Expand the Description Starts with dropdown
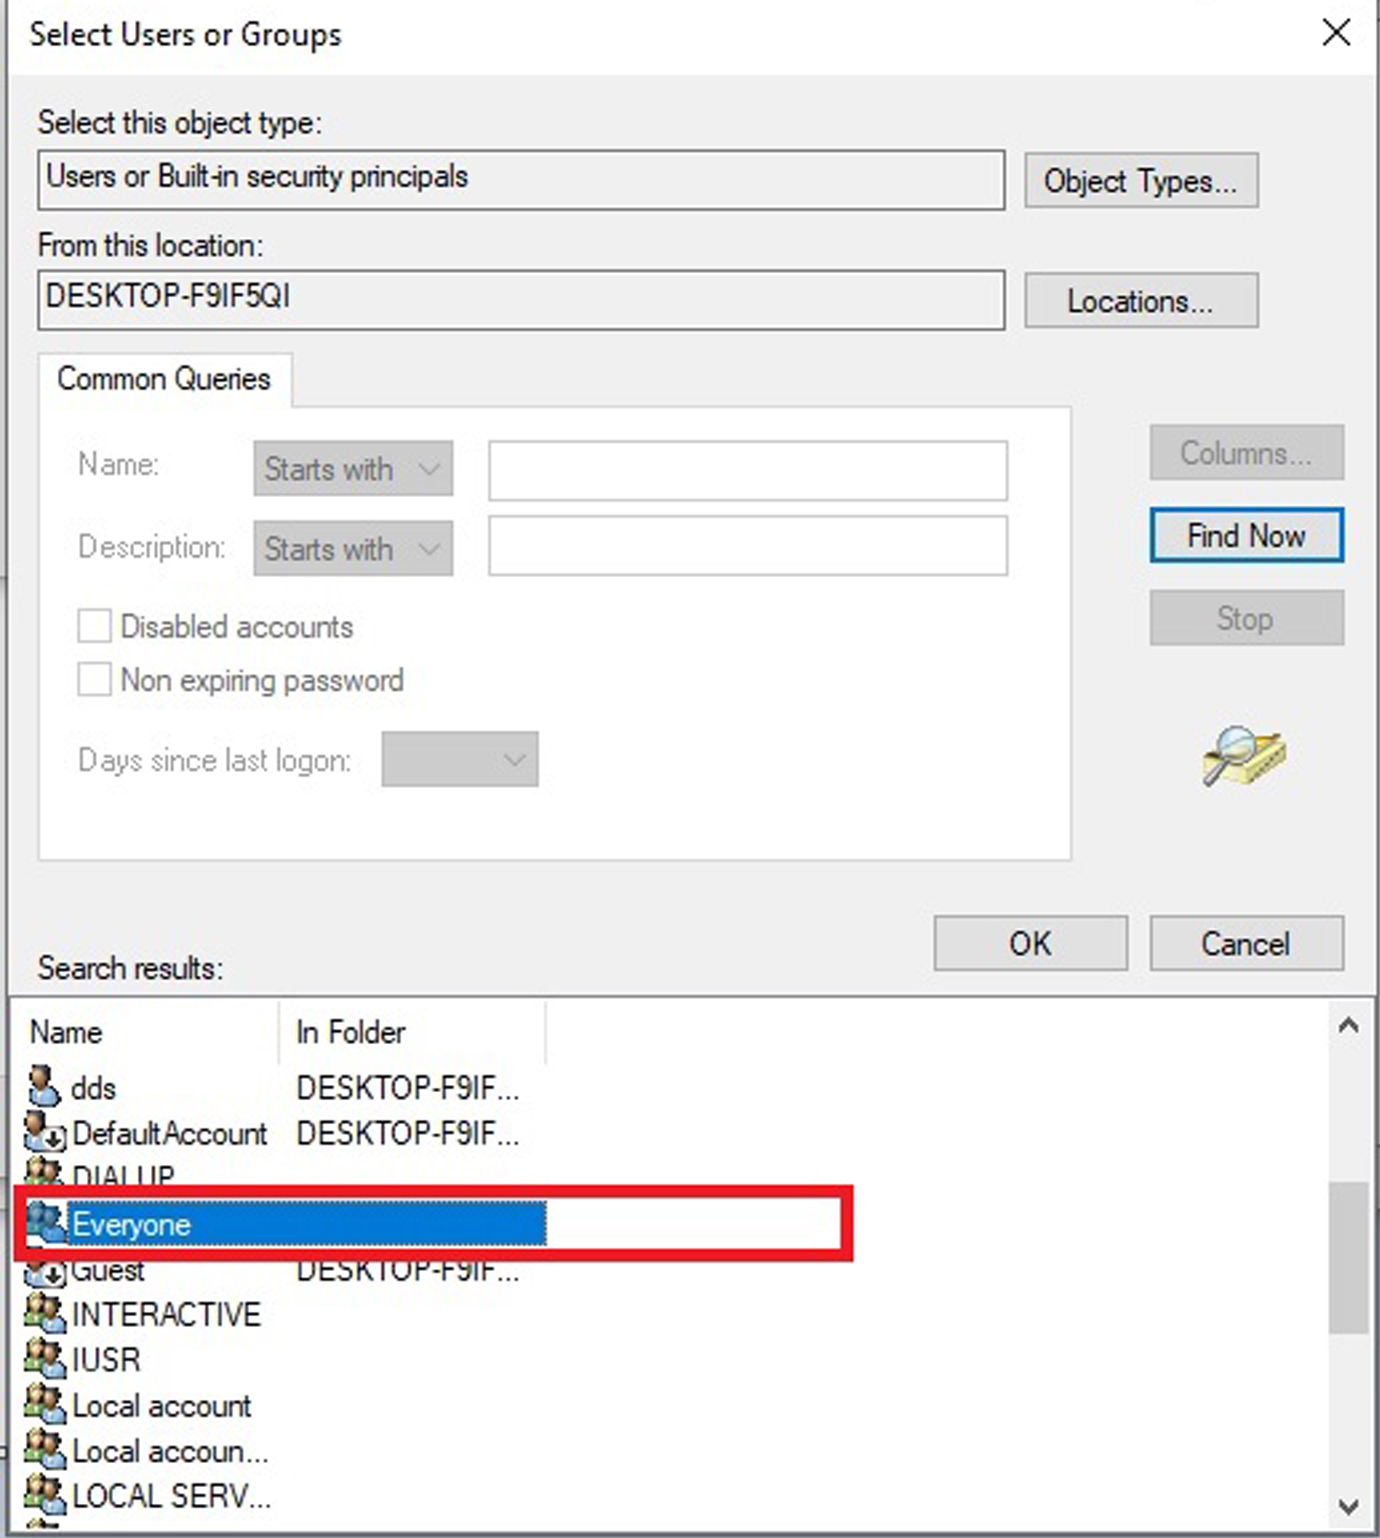The height and width of the screenshot is (1538, 1380). click(x=352, y=549)
